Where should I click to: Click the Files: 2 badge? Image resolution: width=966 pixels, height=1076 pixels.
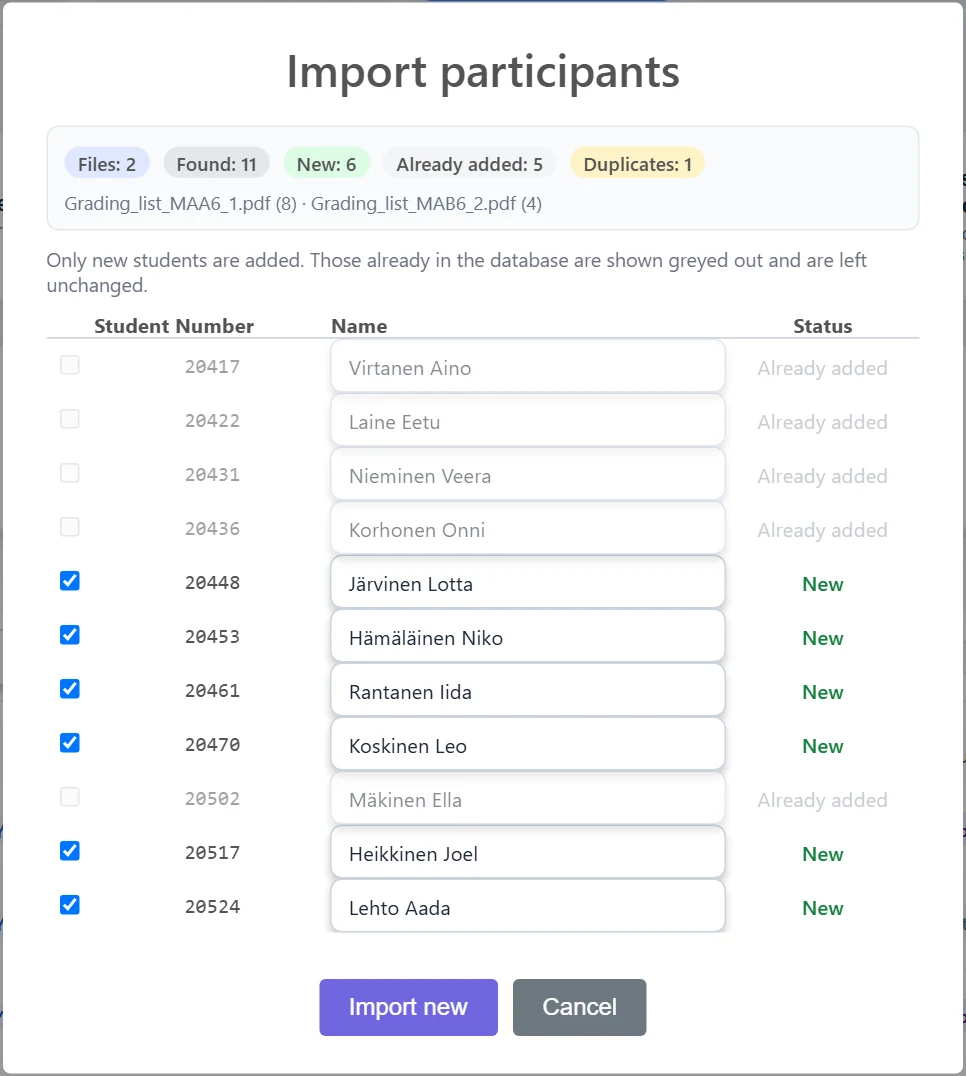(107, 164)
